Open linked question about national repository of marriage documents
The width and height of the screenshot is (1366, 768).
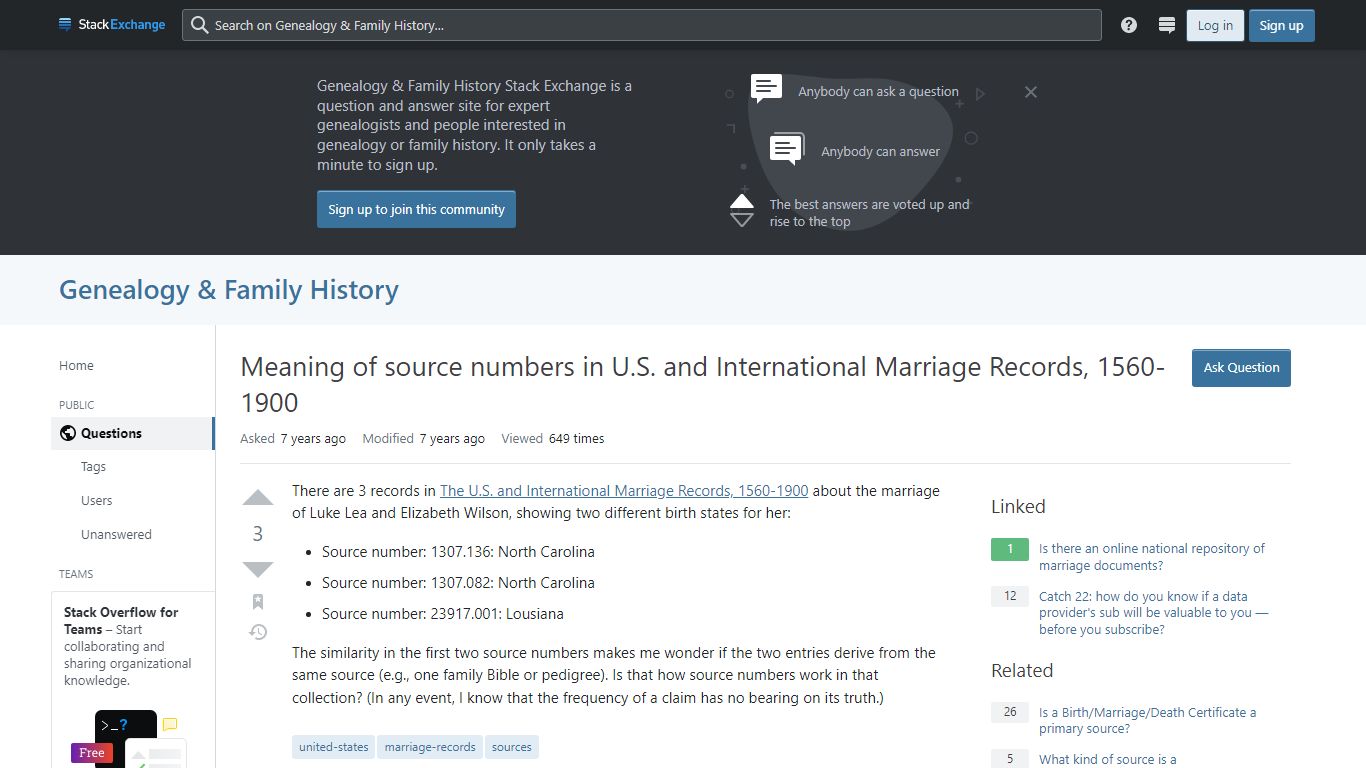[x=1152, y=557]
